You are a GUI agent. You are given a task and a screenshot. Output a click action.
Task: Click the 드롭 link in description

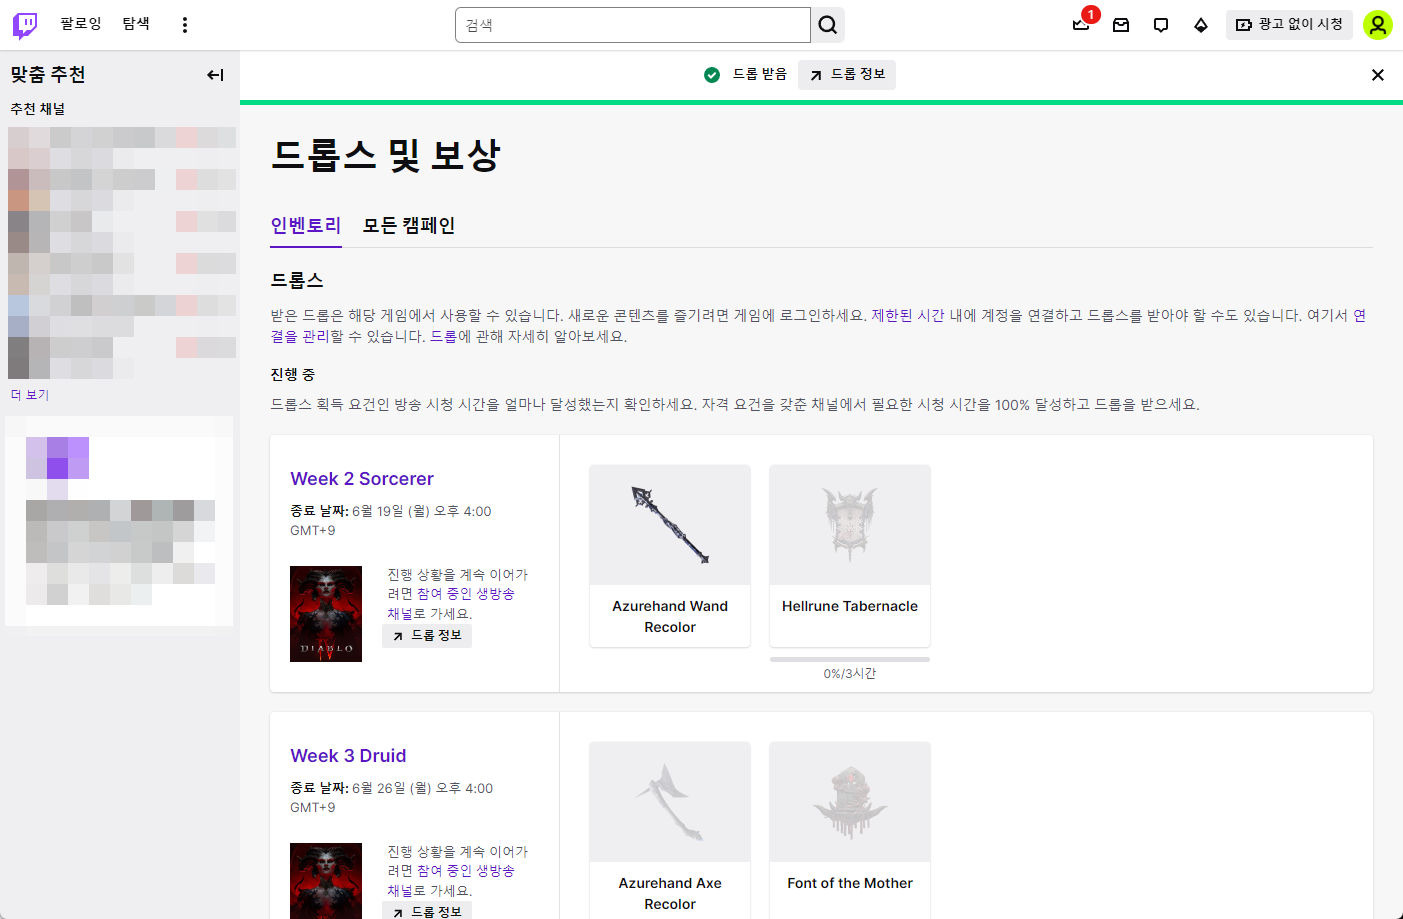(x=444, y=337)
